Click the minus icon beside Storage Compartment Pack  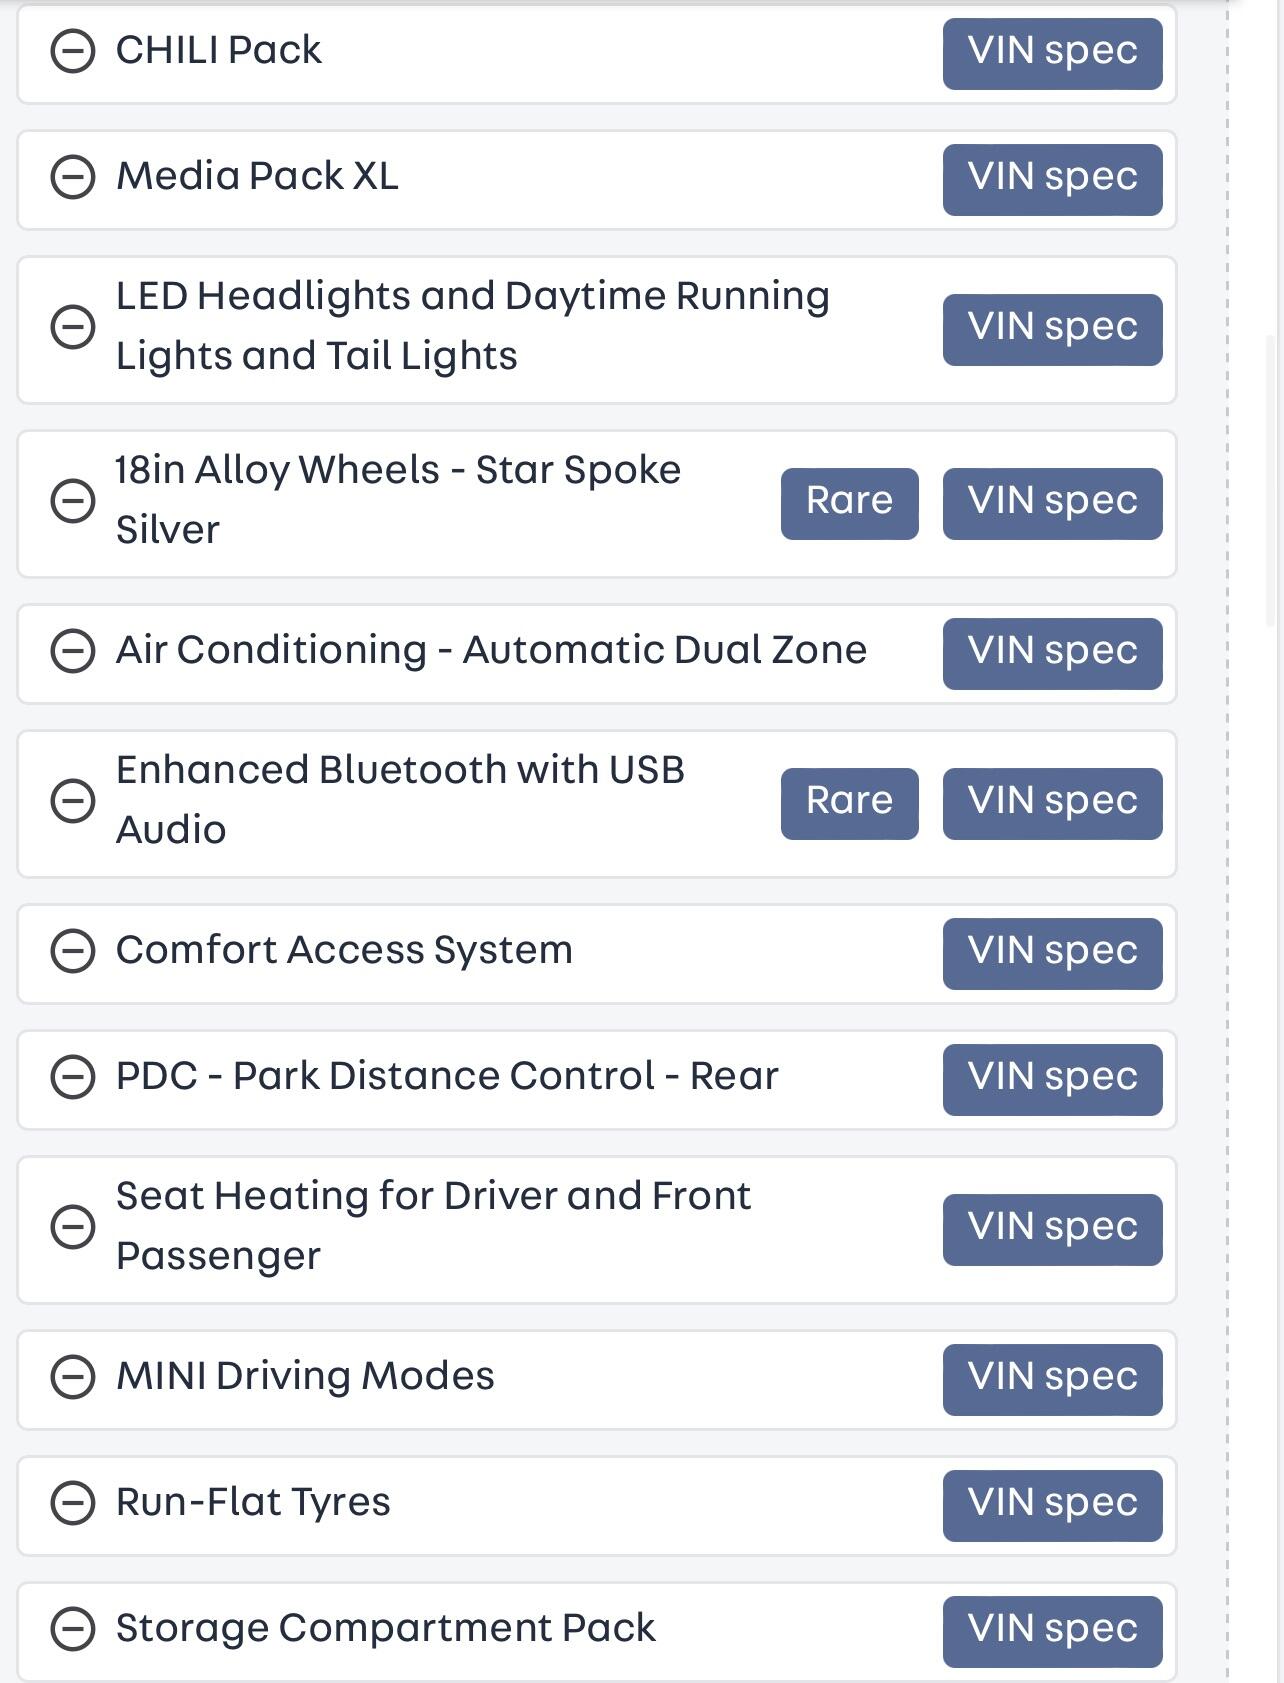73,1629
